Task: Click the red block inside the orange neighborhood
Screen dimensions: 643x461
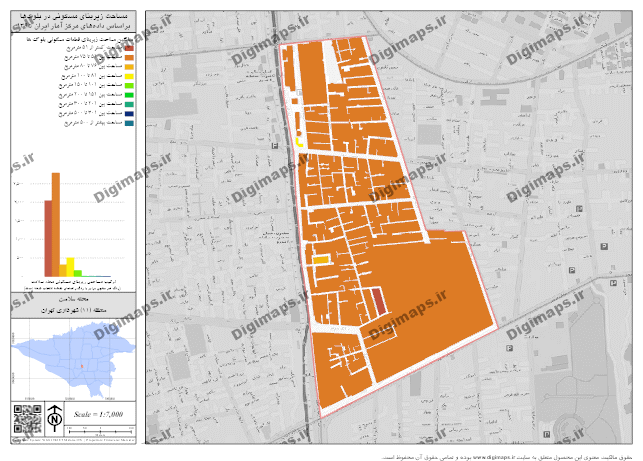Action: (379, 301)
